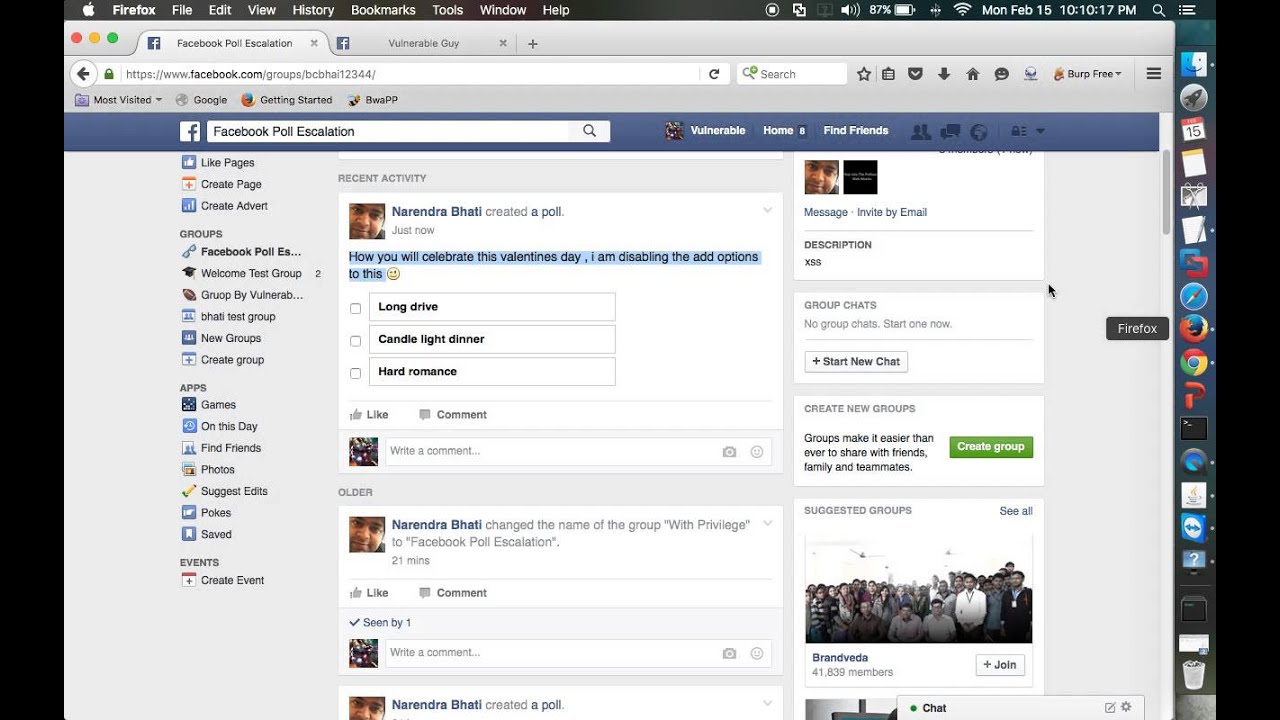Click Start New Chat button
1280x720 pixels.
(856, 361)
